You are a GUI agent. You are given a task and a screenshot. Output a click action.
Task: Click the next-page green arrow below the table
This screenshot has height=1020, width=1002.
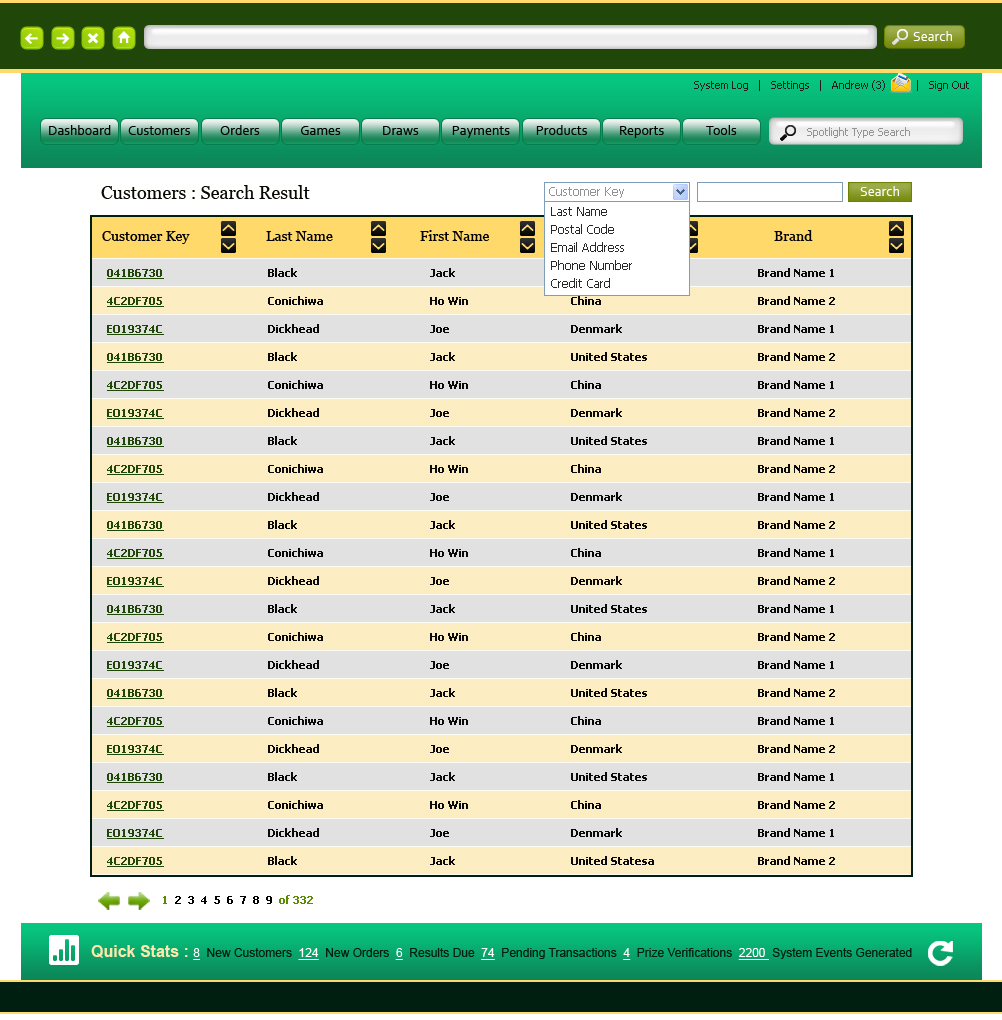coord(138,900)
